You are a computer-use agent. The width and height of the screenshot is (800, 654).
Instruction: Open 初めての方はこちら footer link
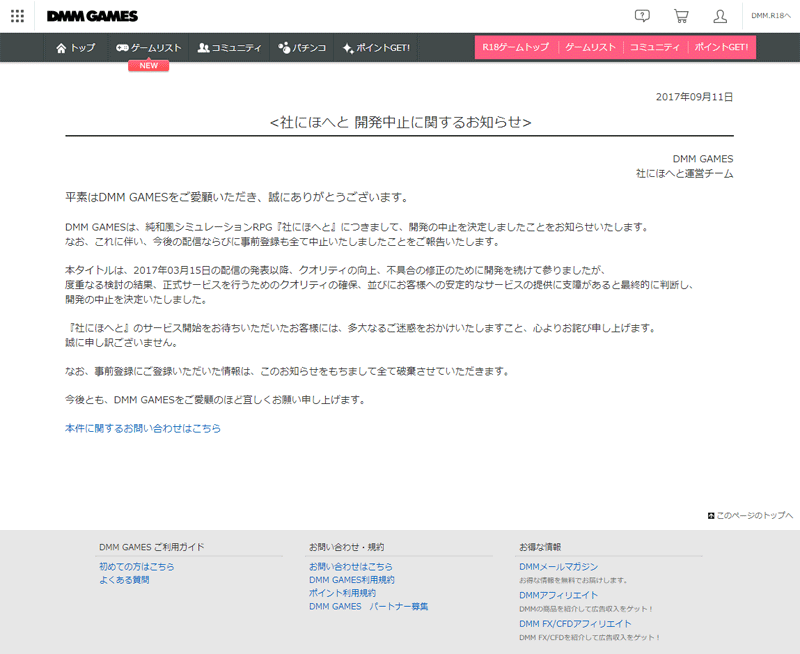pyautogui.click(x=137, y=567)
